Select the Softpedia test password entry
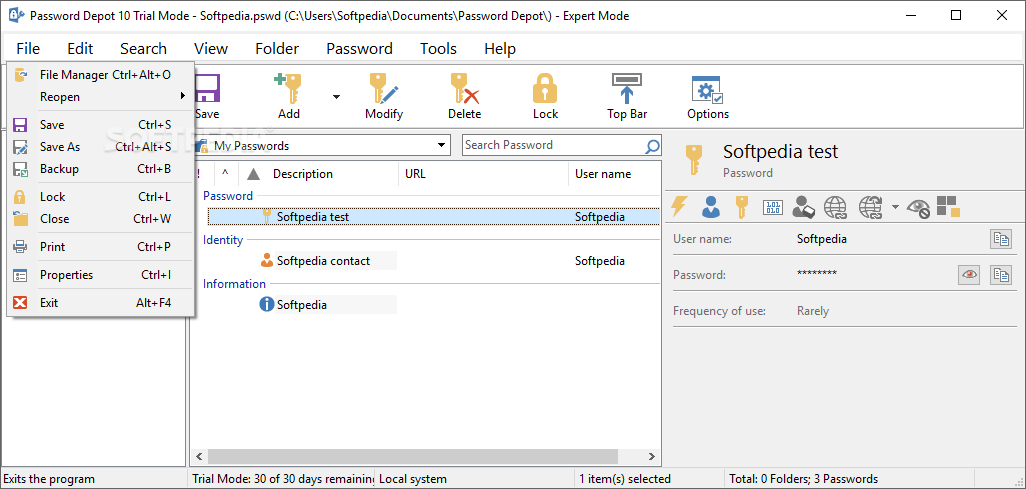Screen dimensions: 1026x489 [x=433, y=217]
